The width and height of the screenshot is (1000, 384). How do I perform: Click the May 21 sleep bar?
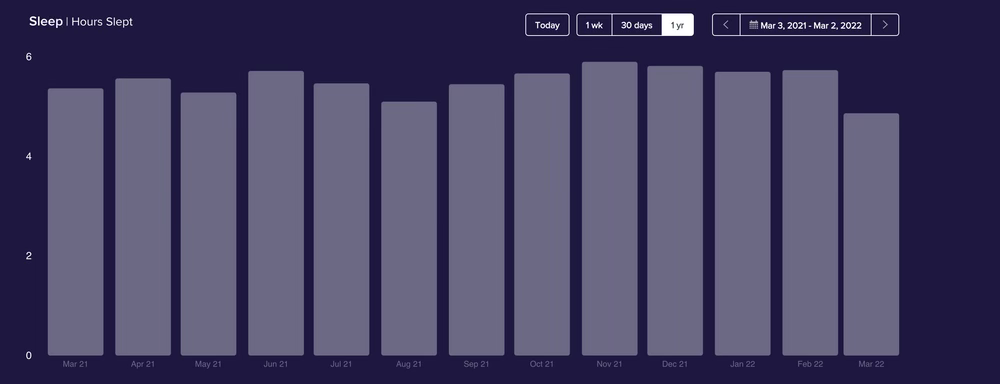(209, 224)
